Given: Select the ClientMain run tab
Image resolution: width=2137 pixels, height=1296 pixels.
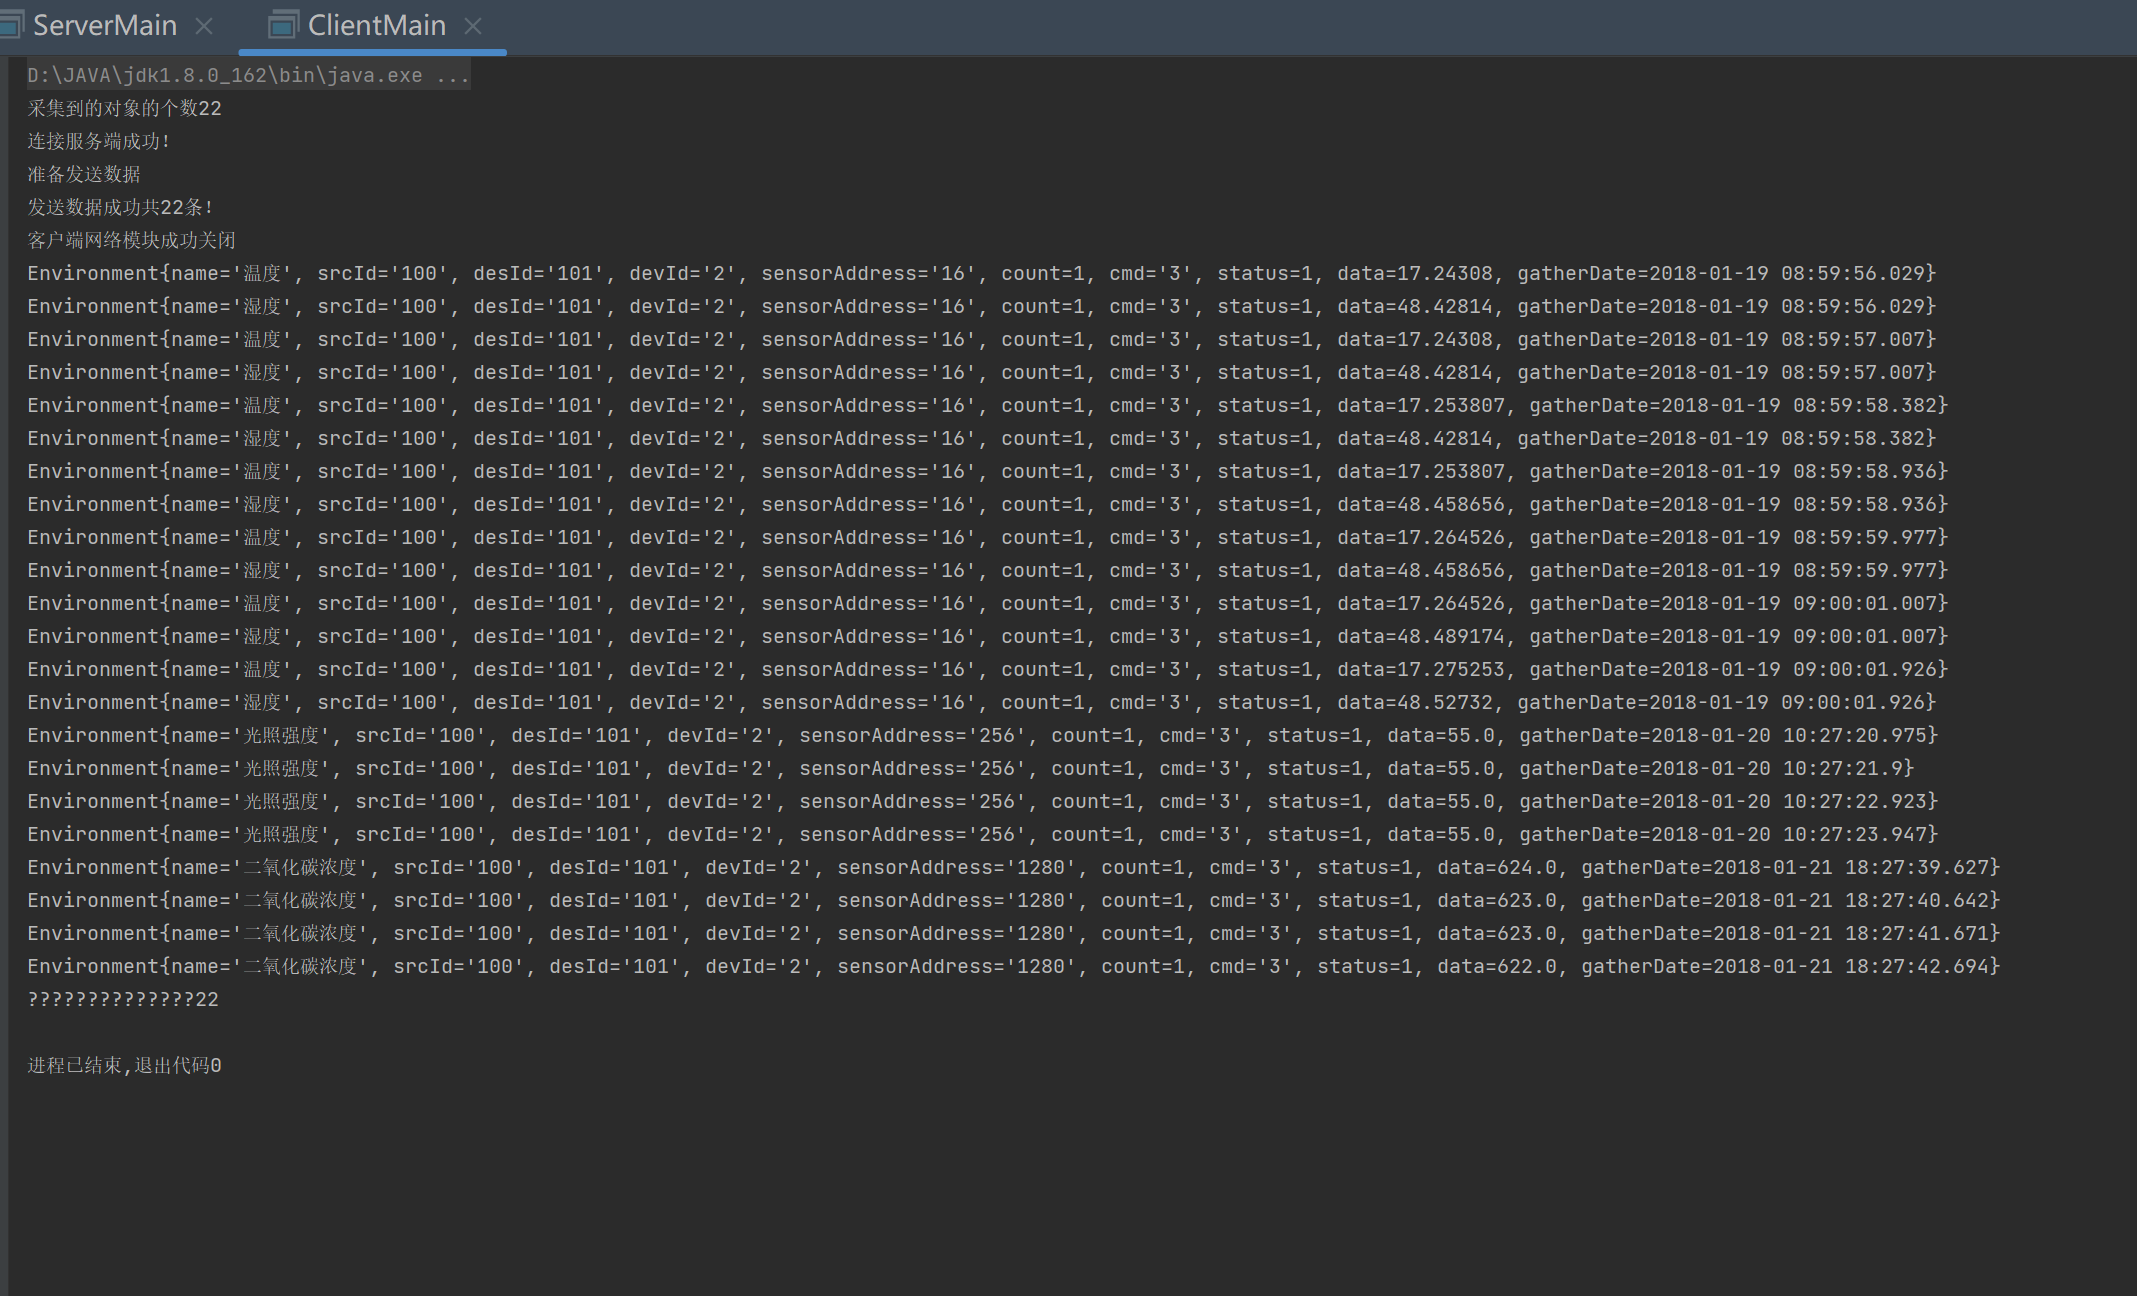Looking at the screenshot, I should click(376, 25).
